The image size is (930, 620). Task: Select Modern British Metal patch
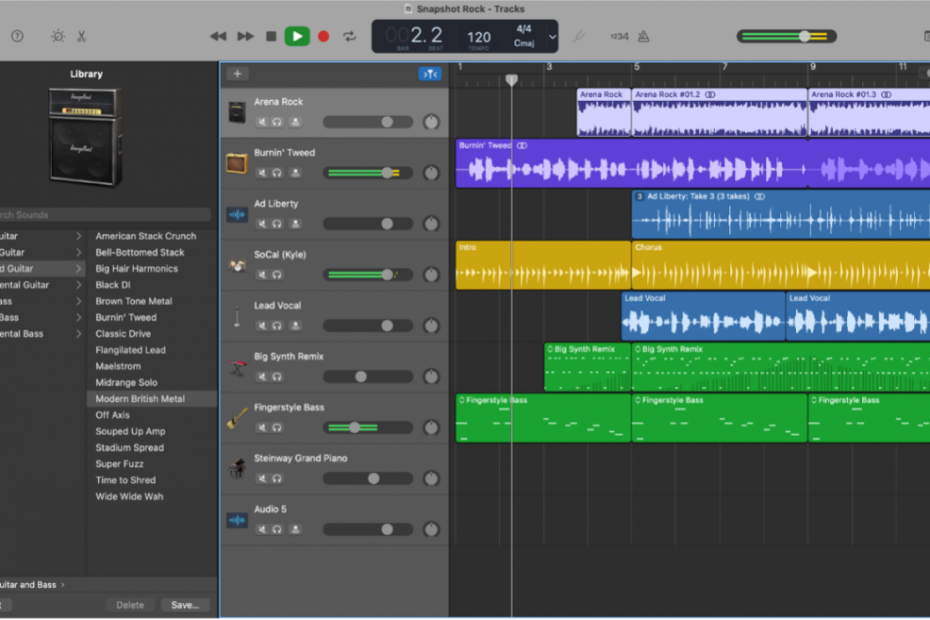coord(140,398)
